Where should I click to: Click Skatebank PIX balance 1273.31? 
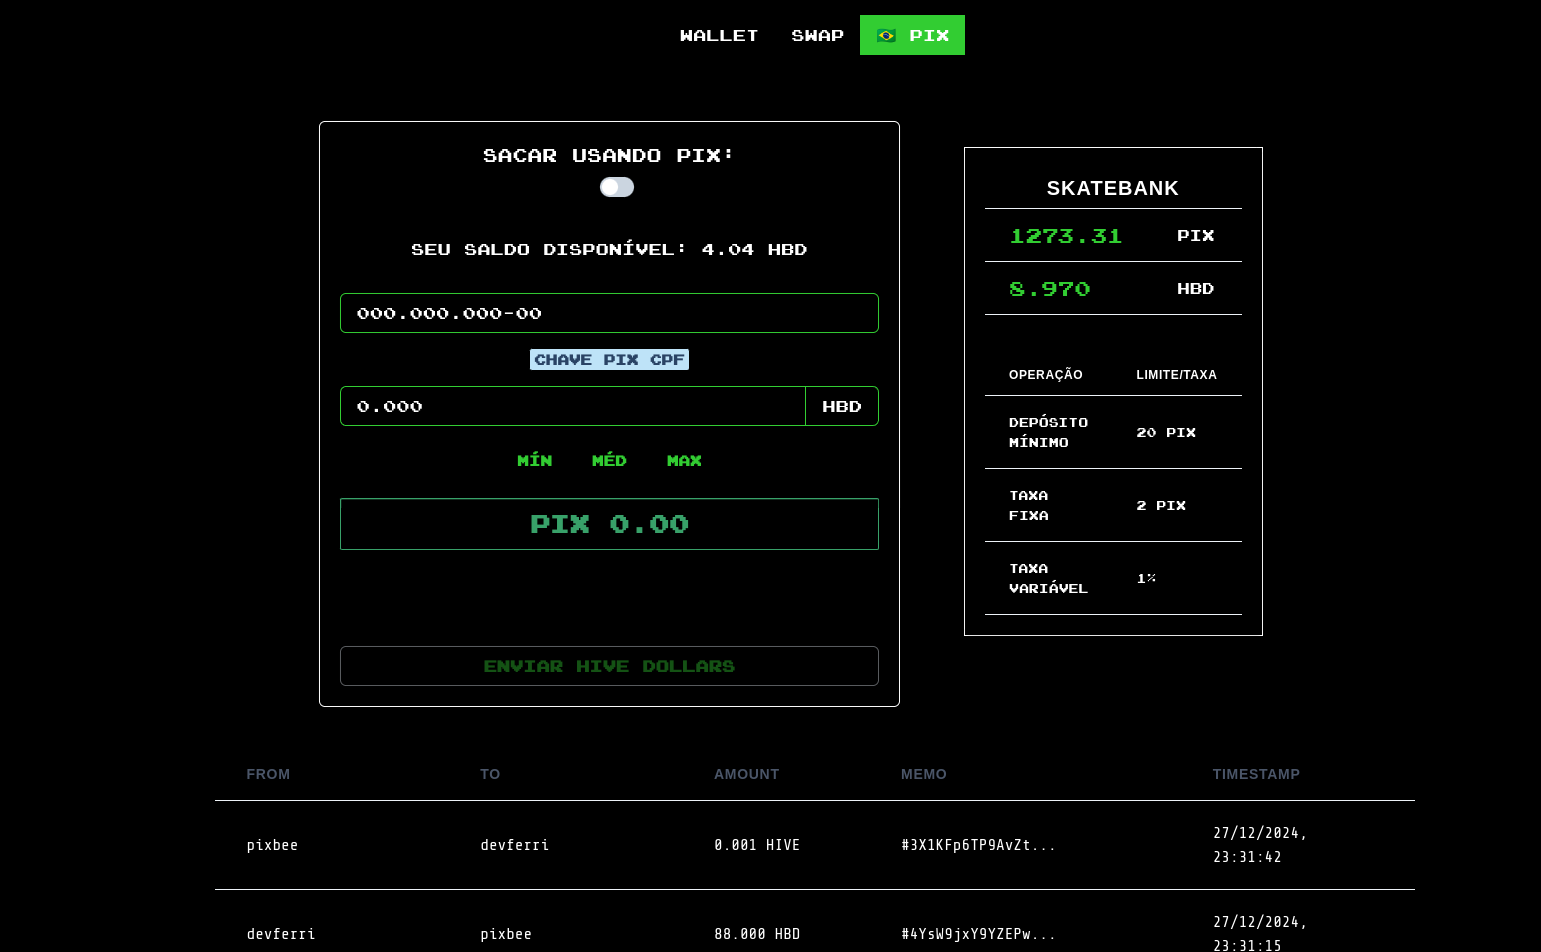(1066, 236)
